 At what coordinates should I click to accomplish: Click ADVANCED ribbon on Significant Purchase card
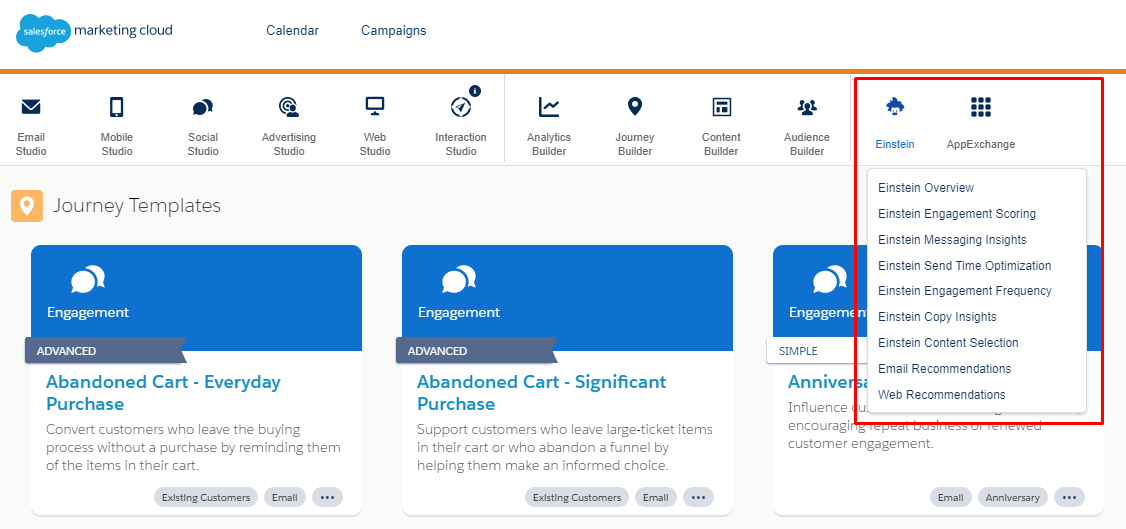[475, 351]
